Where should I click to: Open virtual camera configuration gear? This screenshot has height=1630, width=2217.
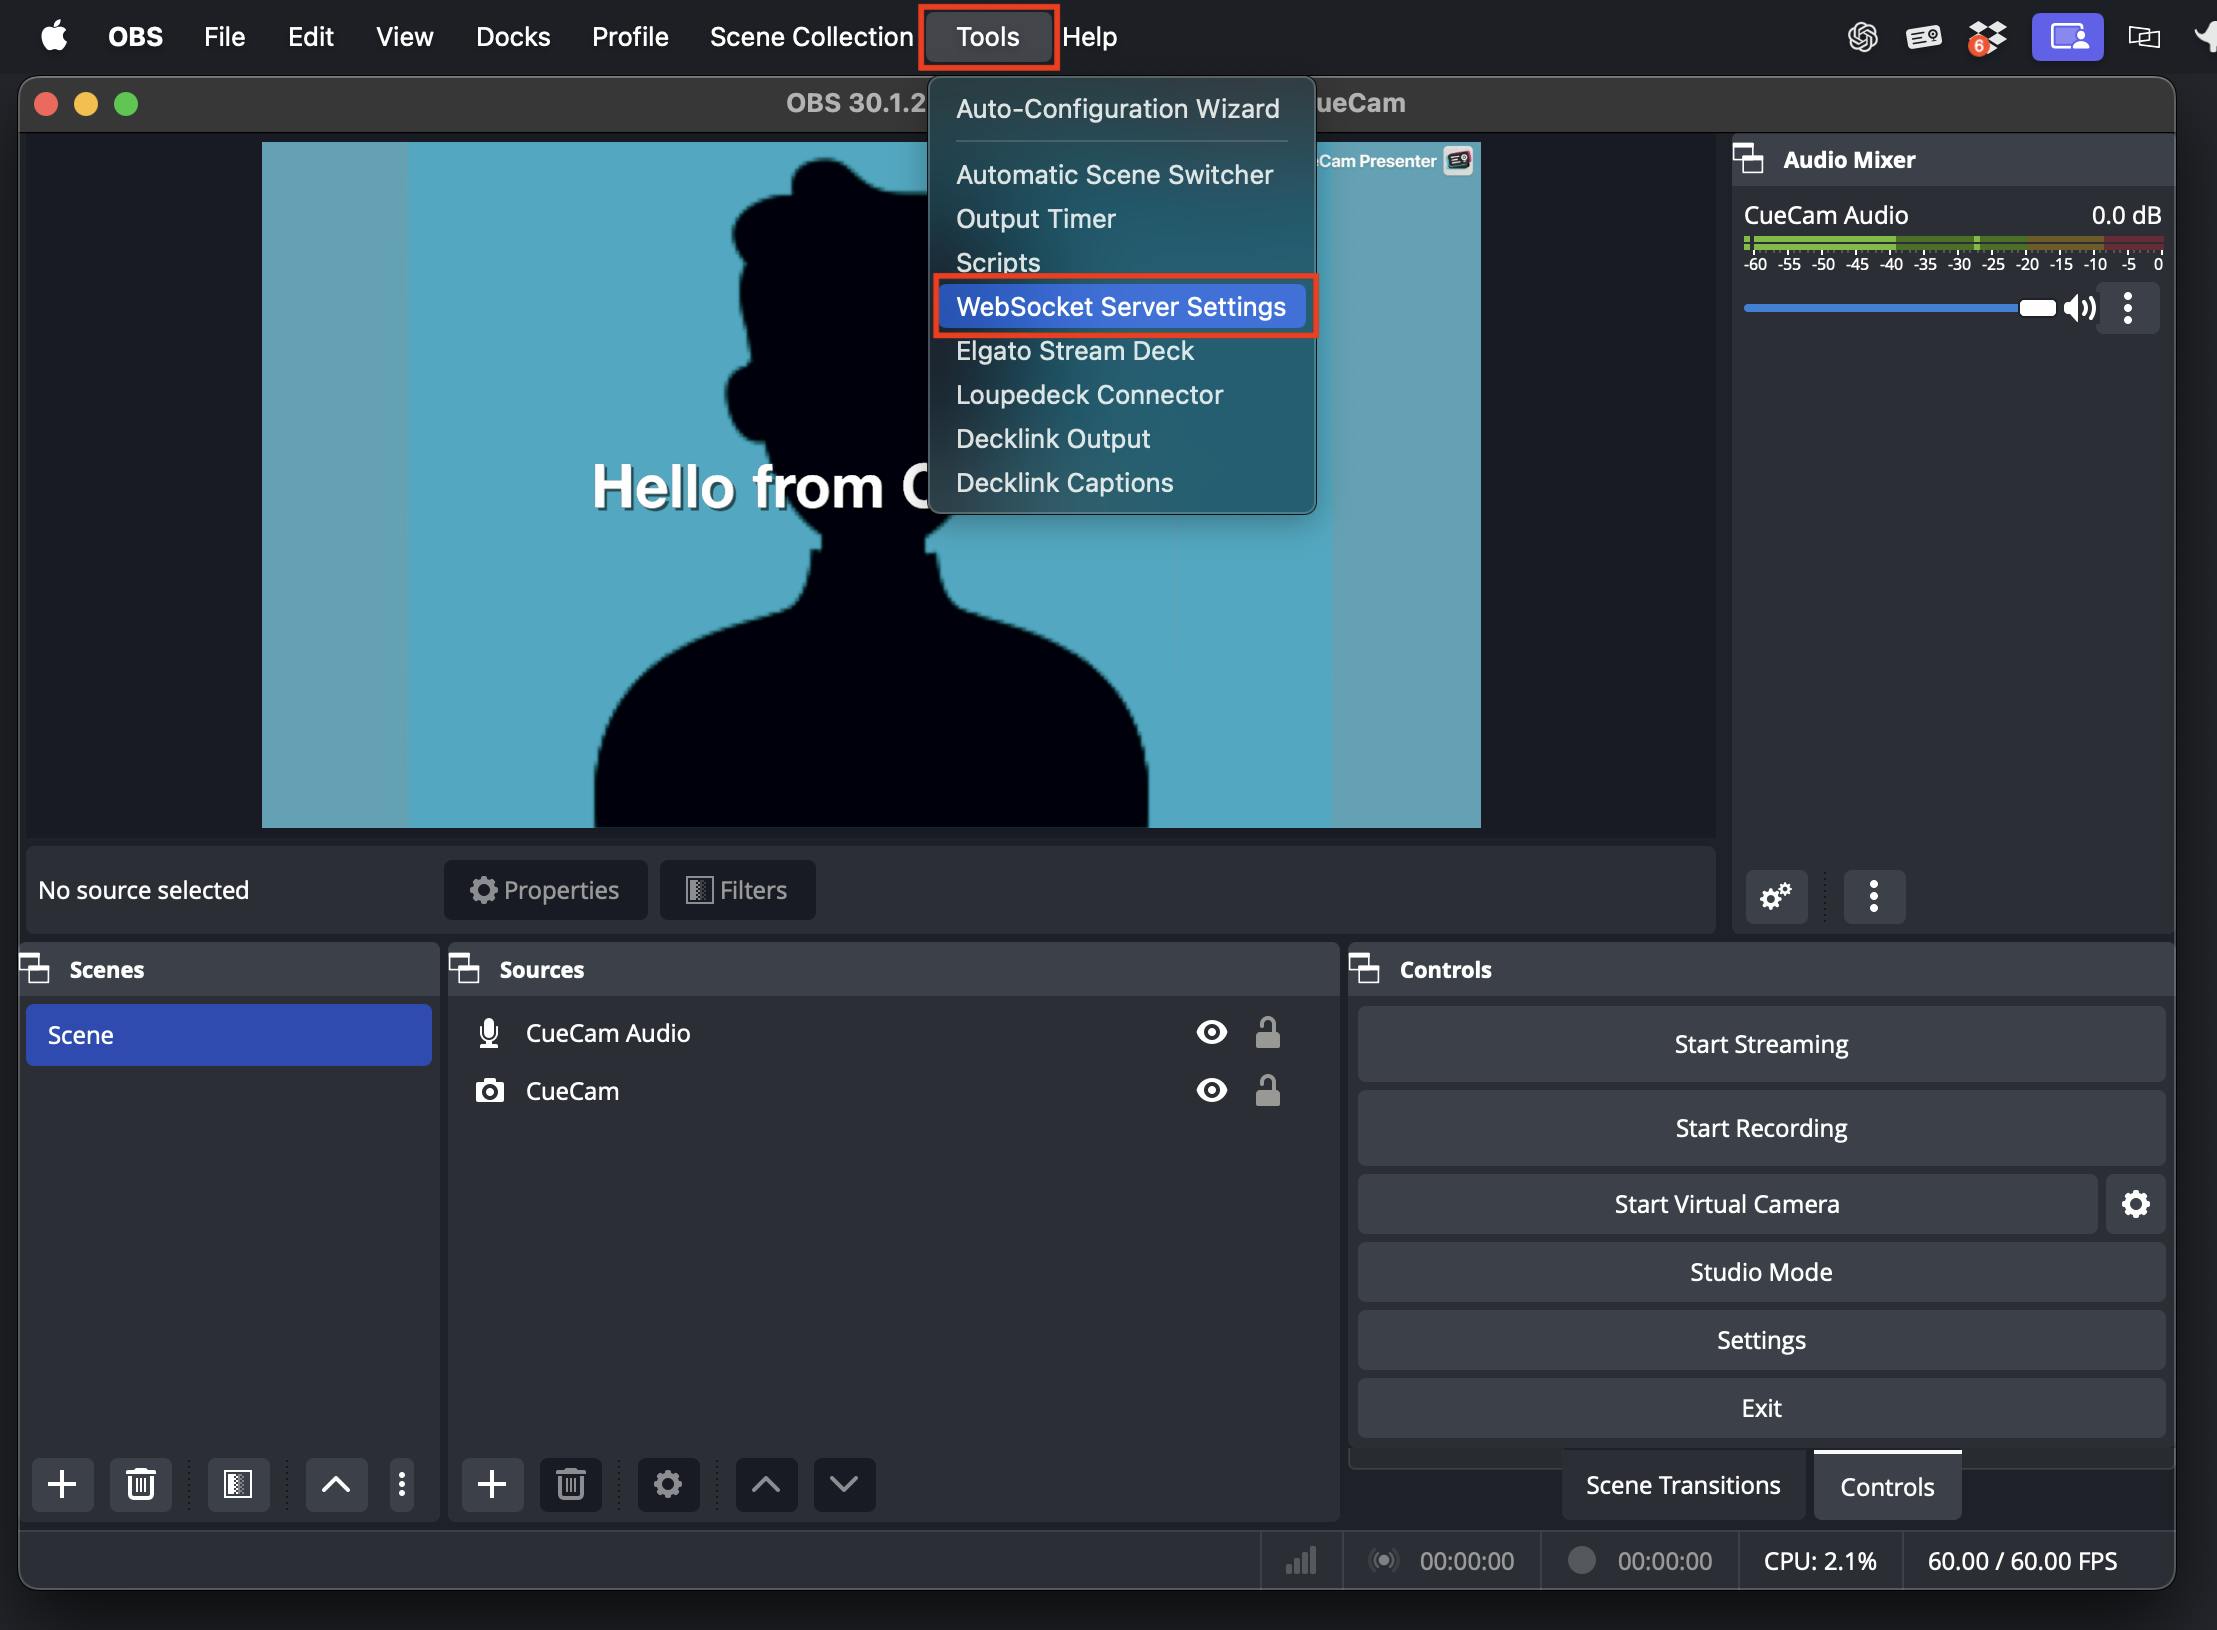(x=2136, y=1204)
